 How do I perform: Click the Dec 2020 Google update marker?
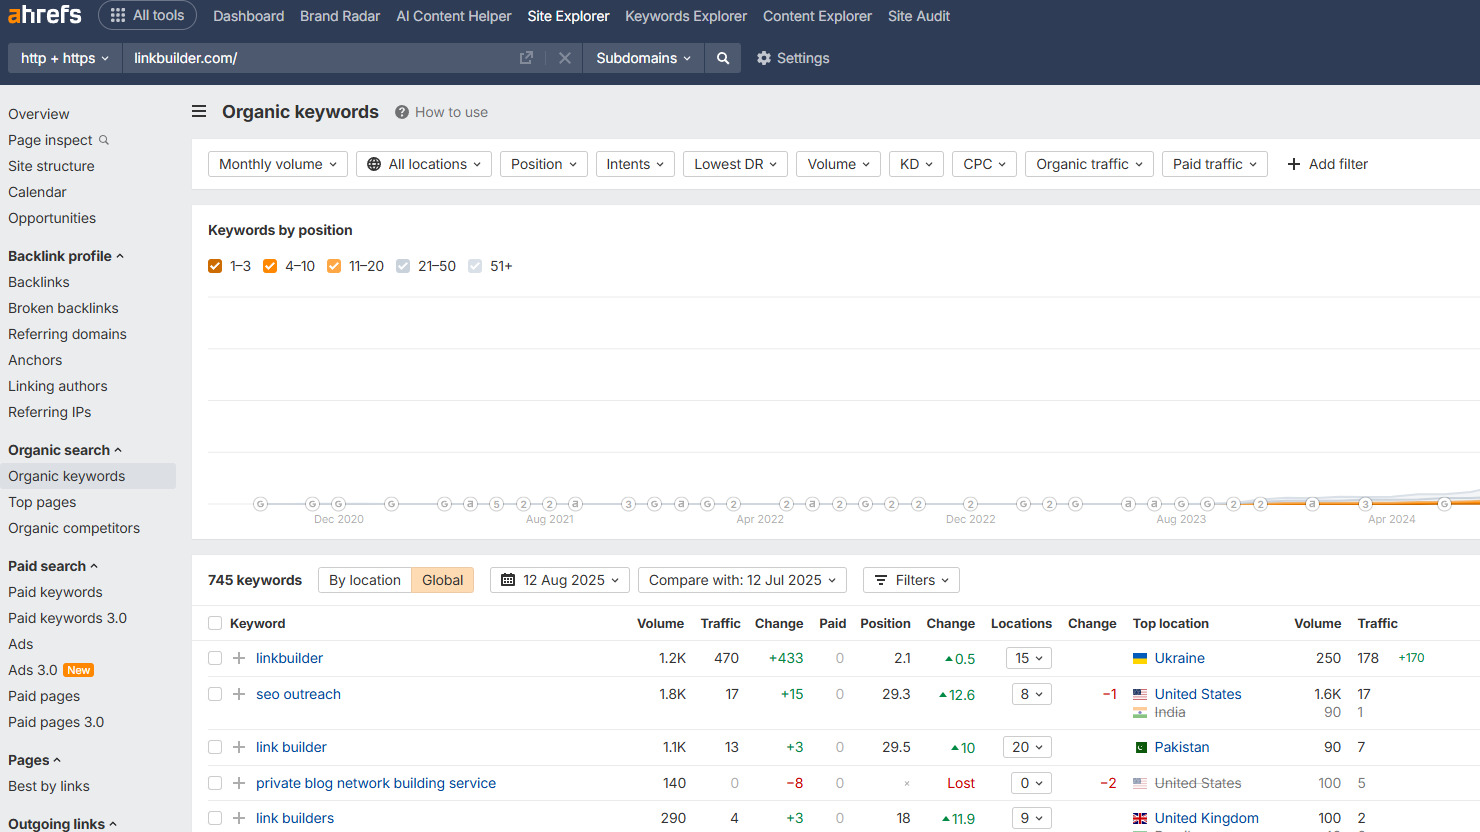click(x=338, y=504)
